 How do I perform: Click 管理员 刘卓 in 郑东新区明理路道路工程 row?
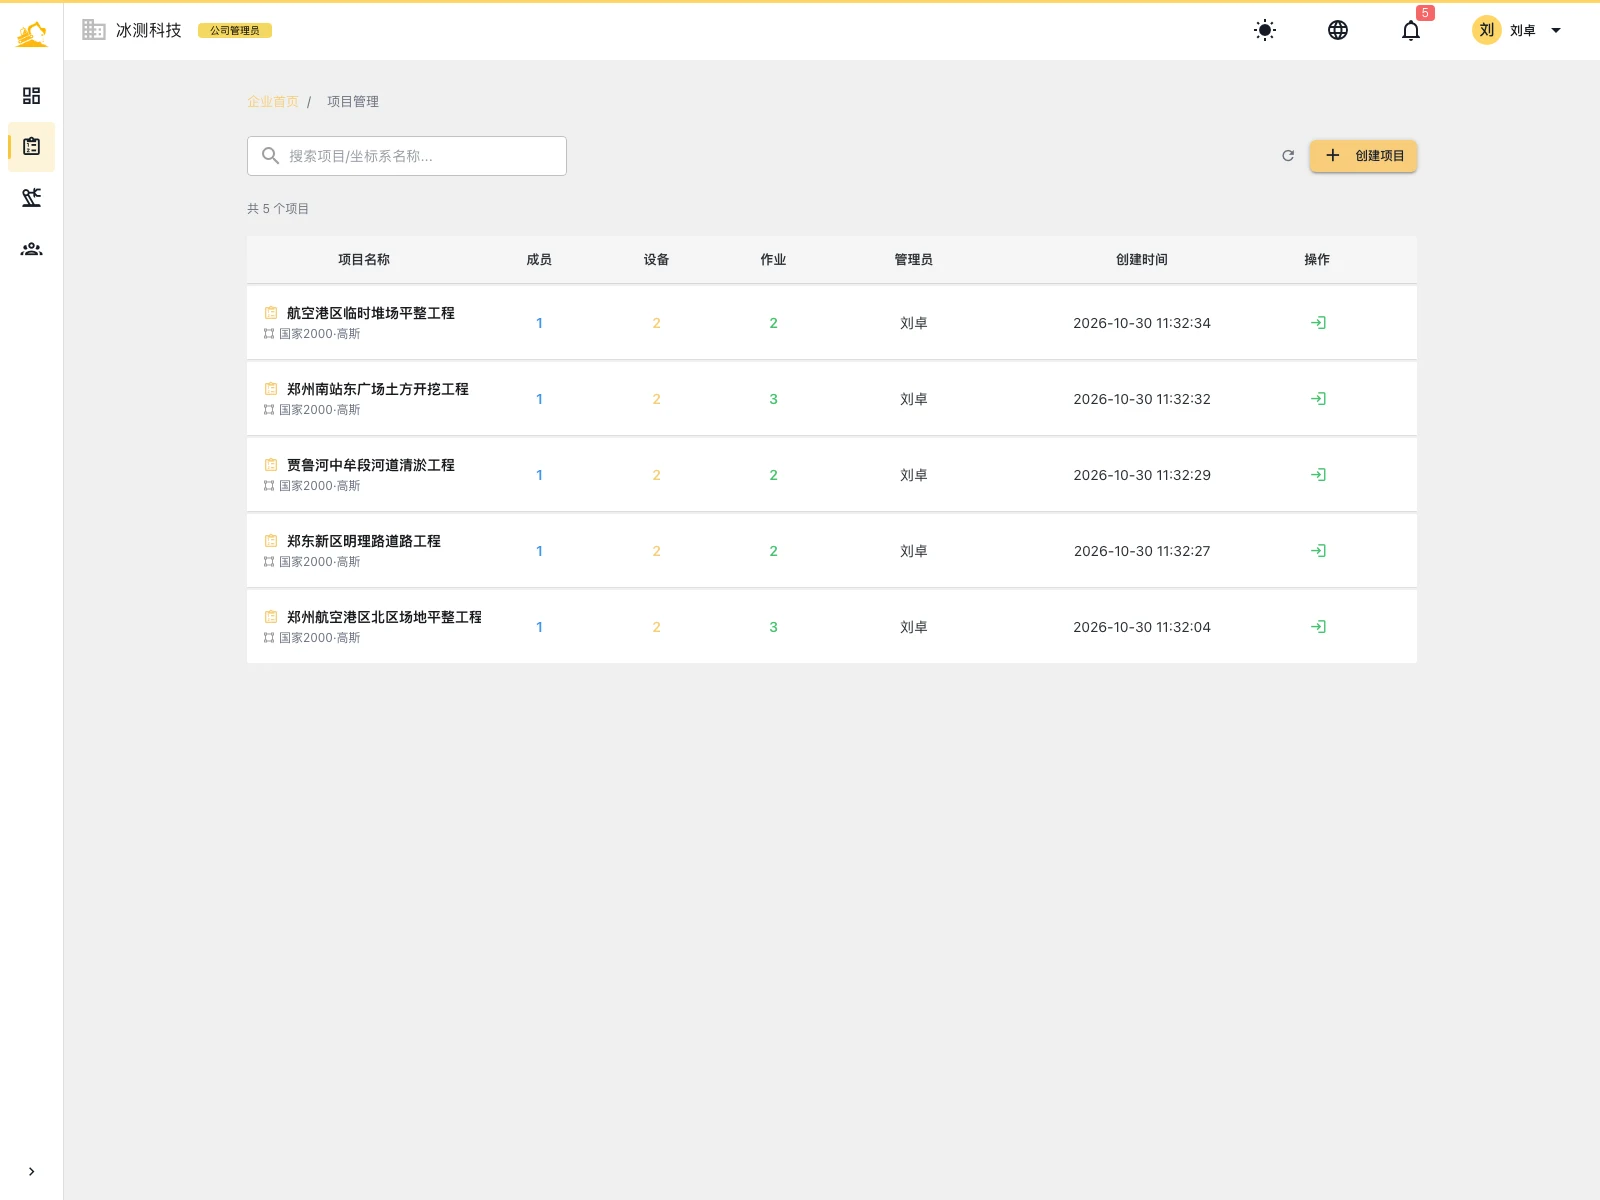tap(914, 551)
